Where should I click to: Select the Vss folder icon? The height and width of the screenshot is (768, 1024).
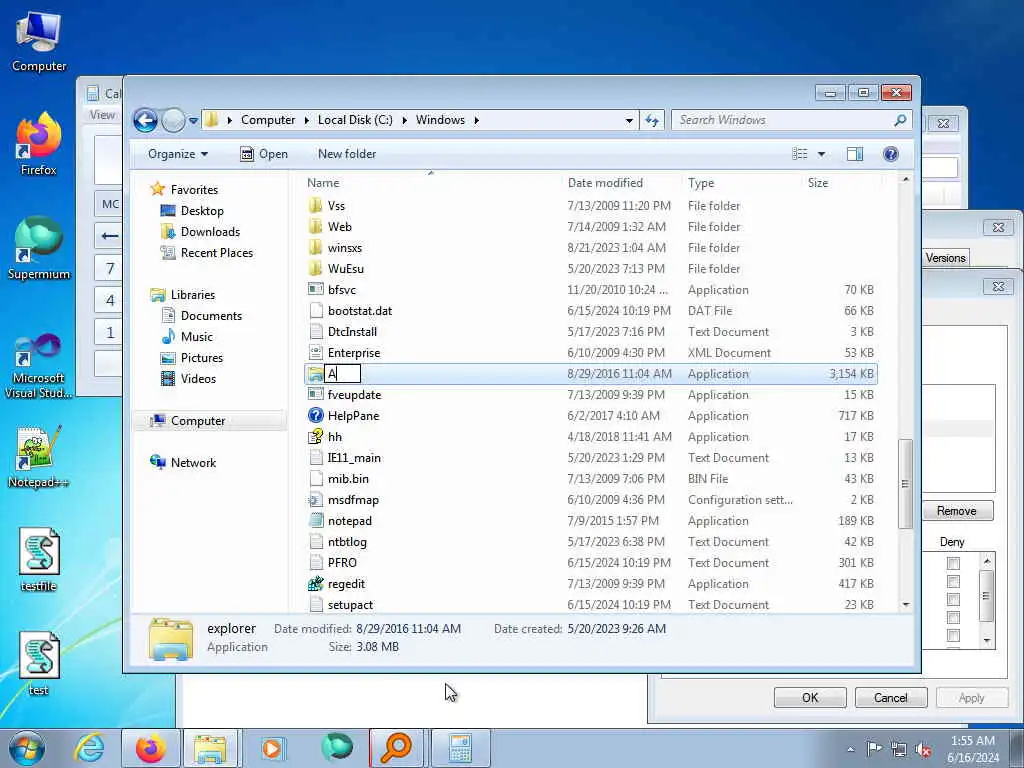click(x=315, y=206)
